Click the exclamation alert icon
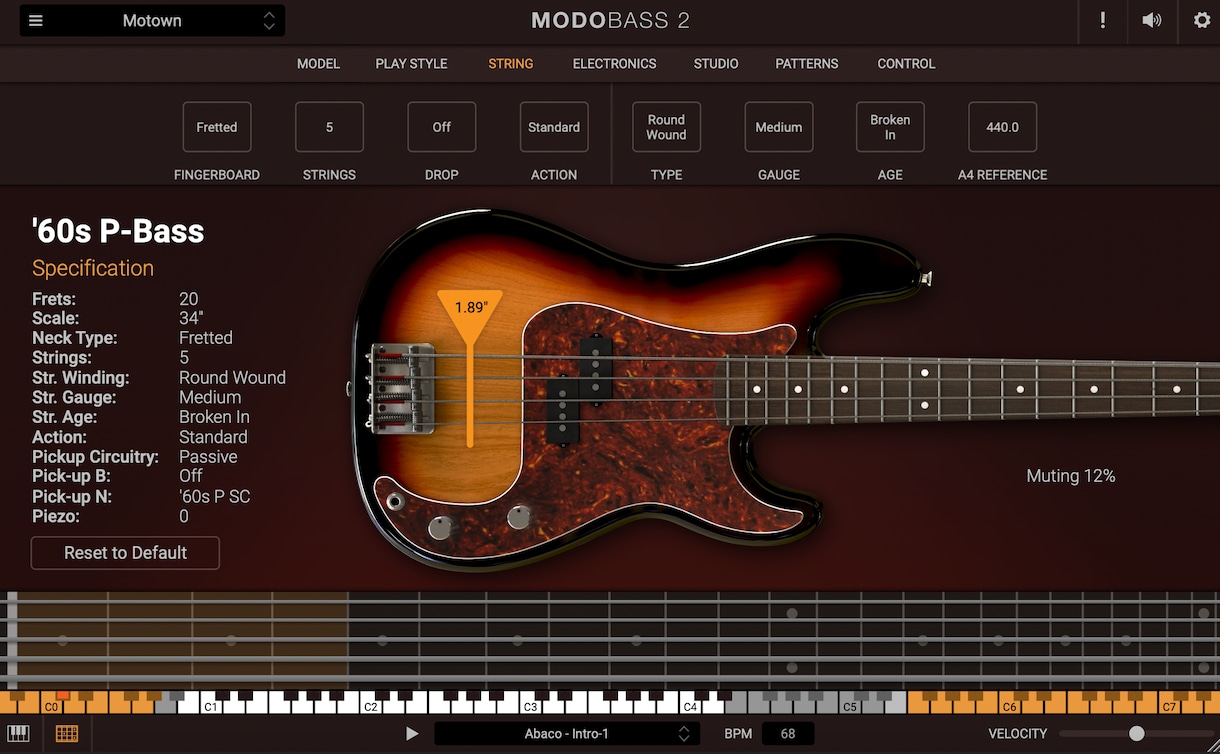Screen dimensions: 1220x754 click(x=1103, y=20)
